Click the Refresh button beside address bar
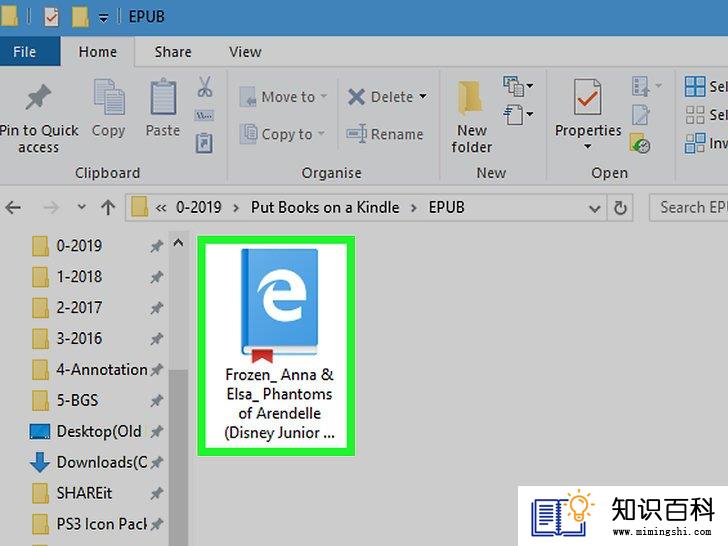Viewport: 728px width, 546px height. [620, 208]
